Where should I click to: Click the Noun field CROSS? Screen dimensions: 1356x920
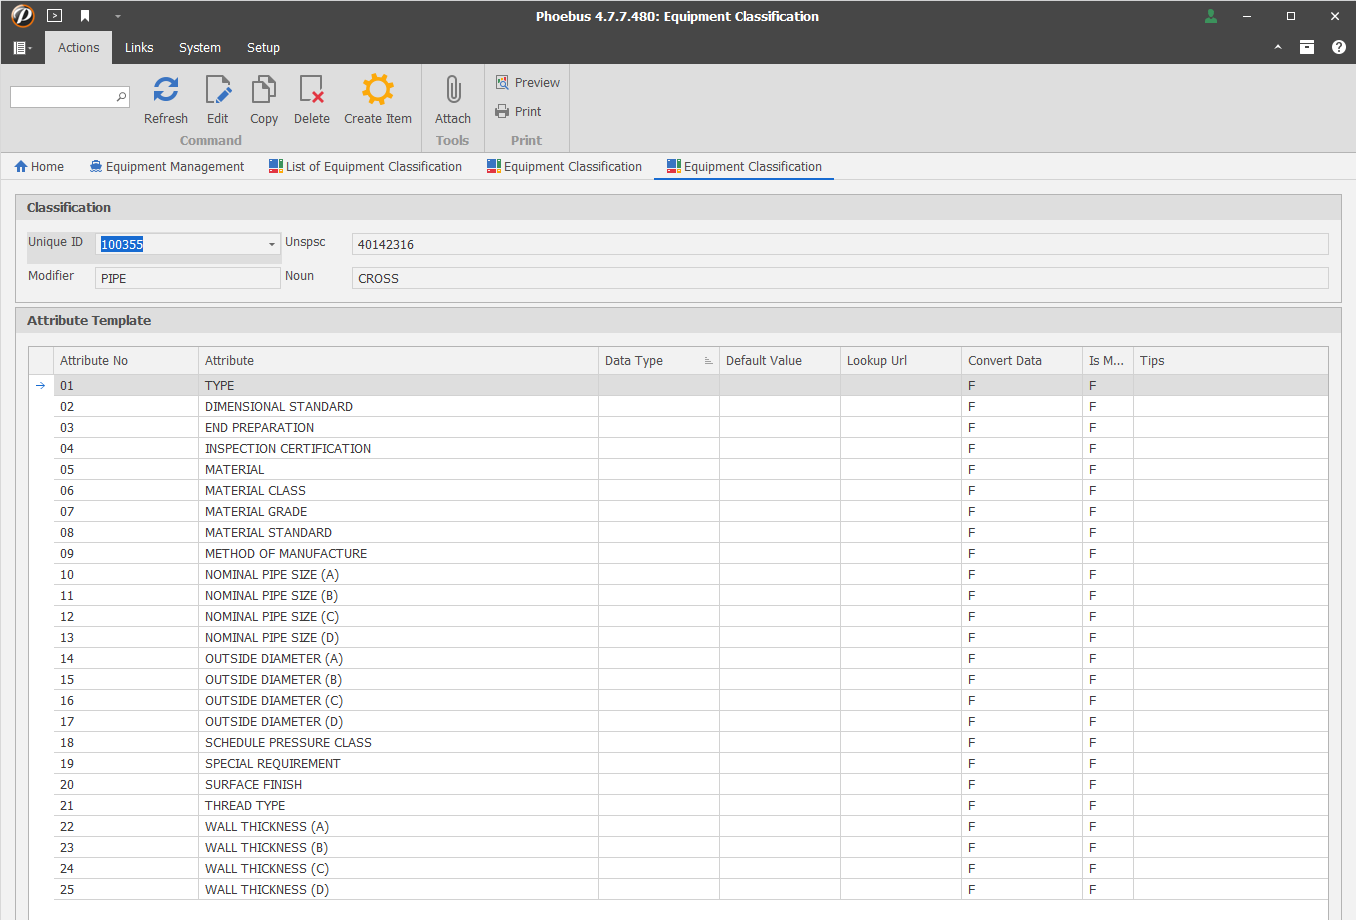pyautogui.click(x=840, y=279)
